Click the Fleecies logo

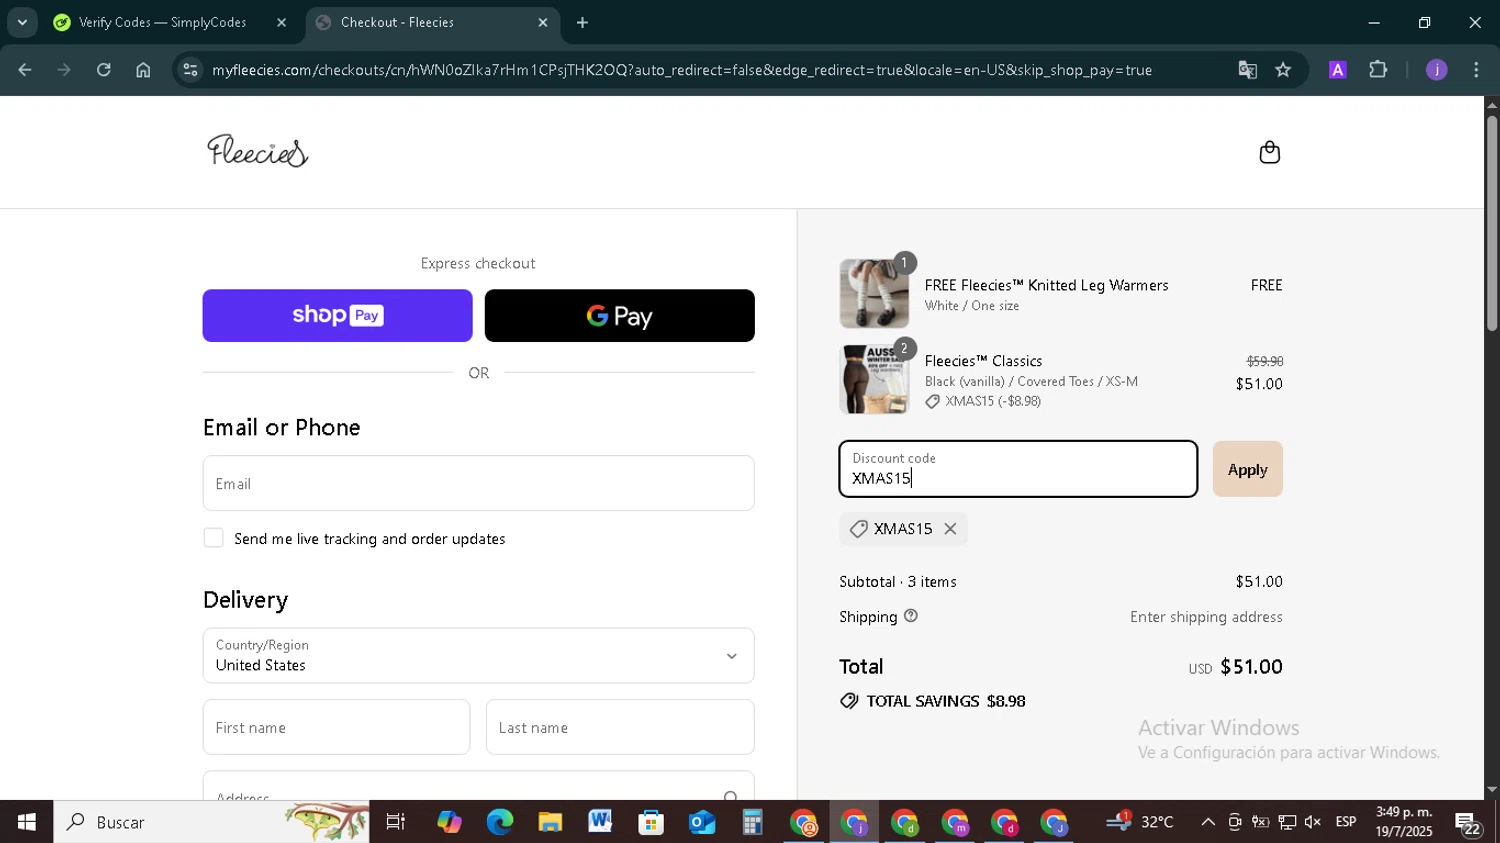click(258, 151)
